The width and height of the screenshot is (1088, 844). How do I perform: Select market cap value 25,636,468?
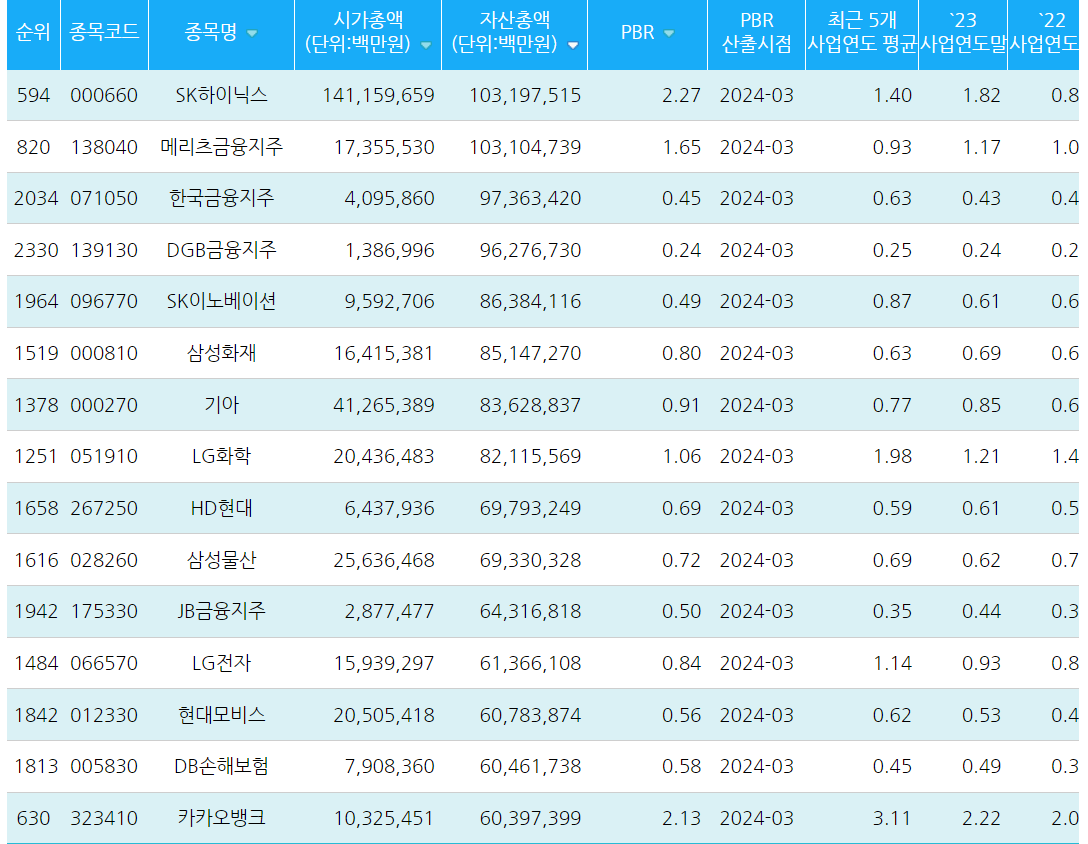tap(384, 560)
